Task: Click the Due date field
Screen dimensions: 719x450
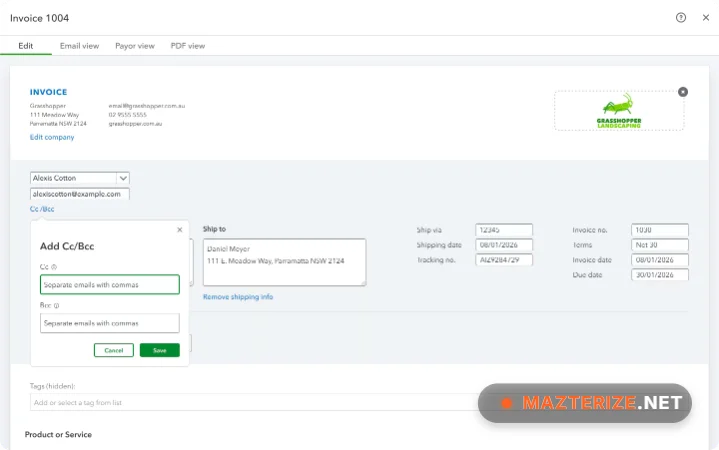Action: pyautogui.click(x=660, y=275)
